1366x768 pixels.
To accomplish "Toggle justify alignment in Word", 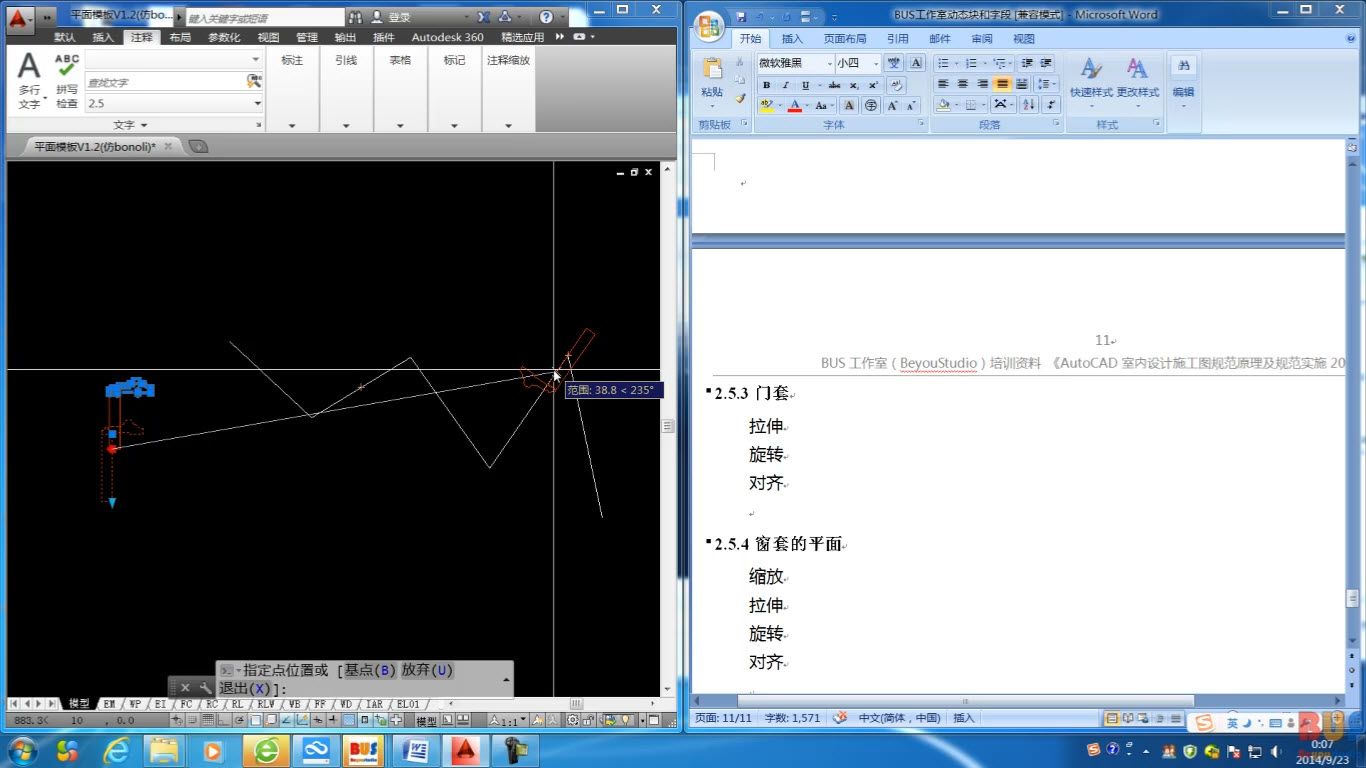I will [1002, 84].
